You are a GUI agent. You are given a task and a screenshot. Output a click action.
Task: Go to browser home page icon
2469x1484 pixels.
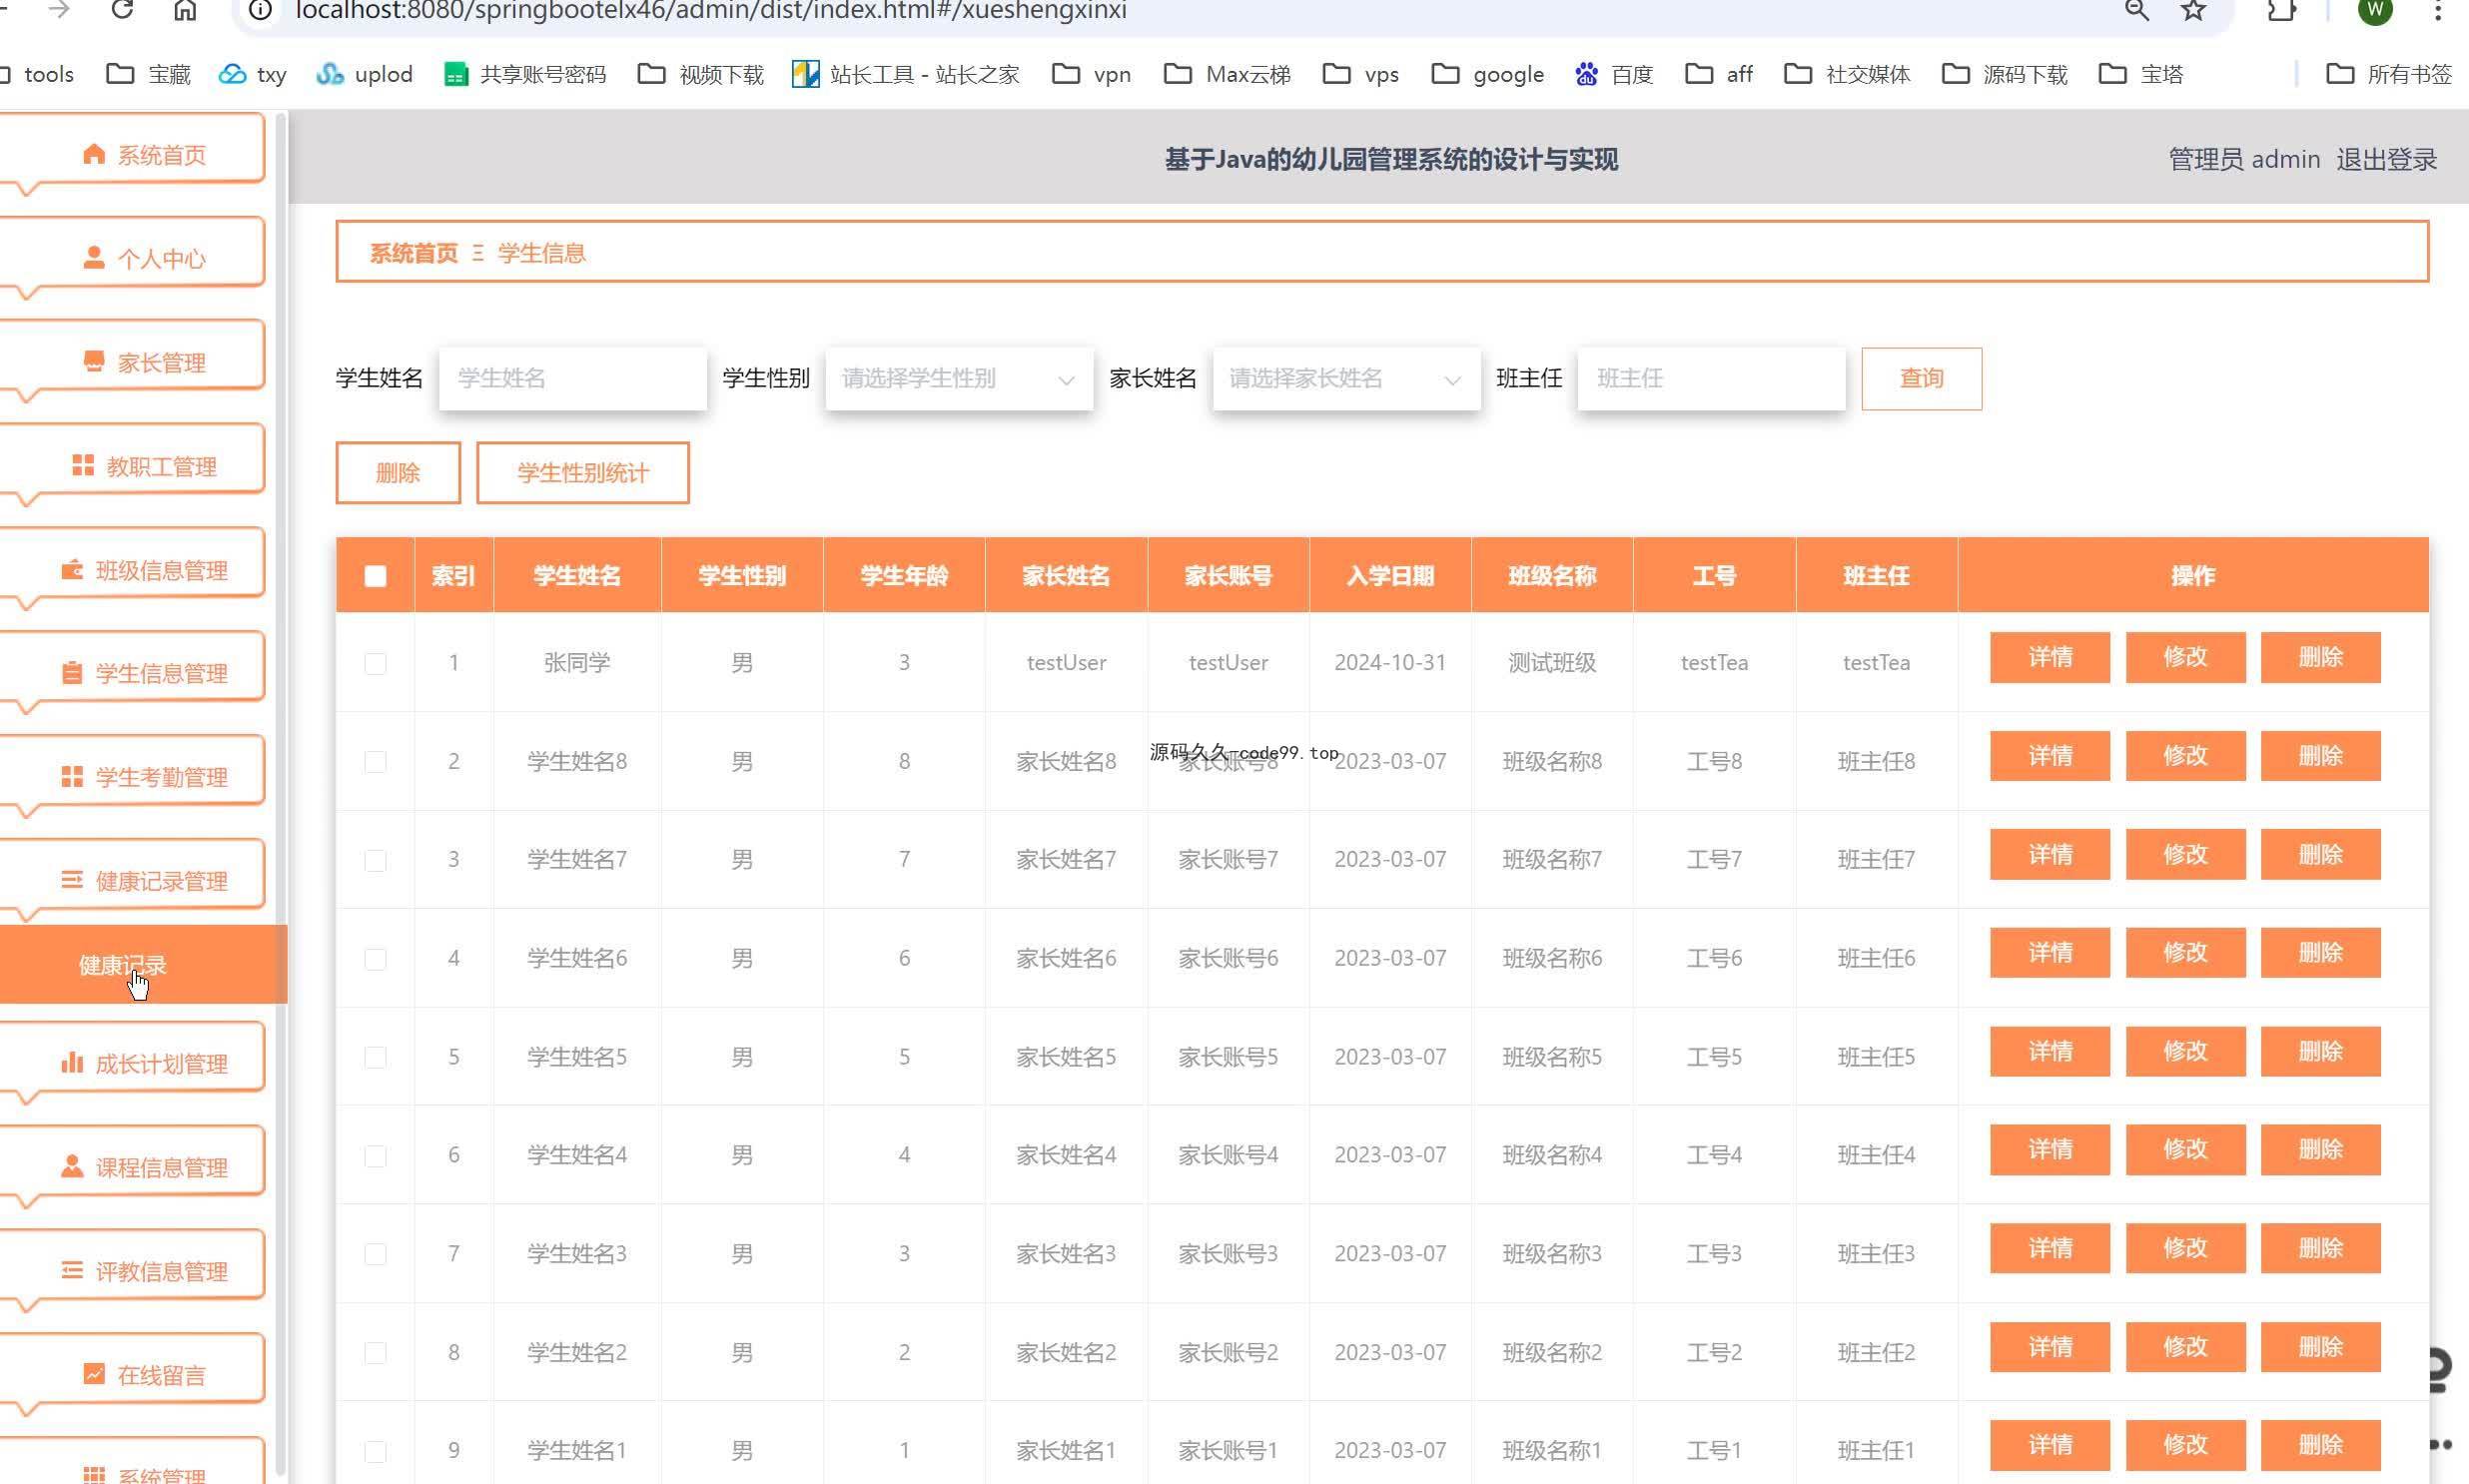185,10
